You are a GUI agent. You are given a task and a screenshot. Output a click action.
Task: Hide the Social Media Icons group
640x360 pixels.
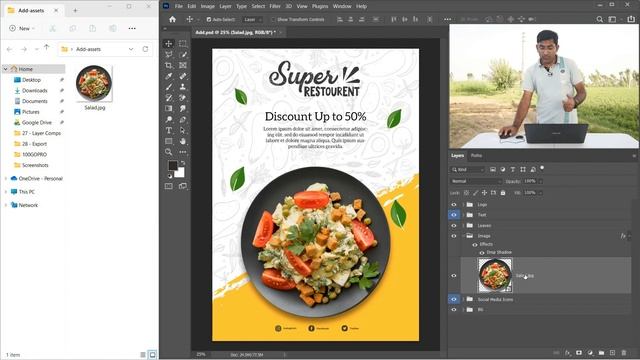pos(454,299)
